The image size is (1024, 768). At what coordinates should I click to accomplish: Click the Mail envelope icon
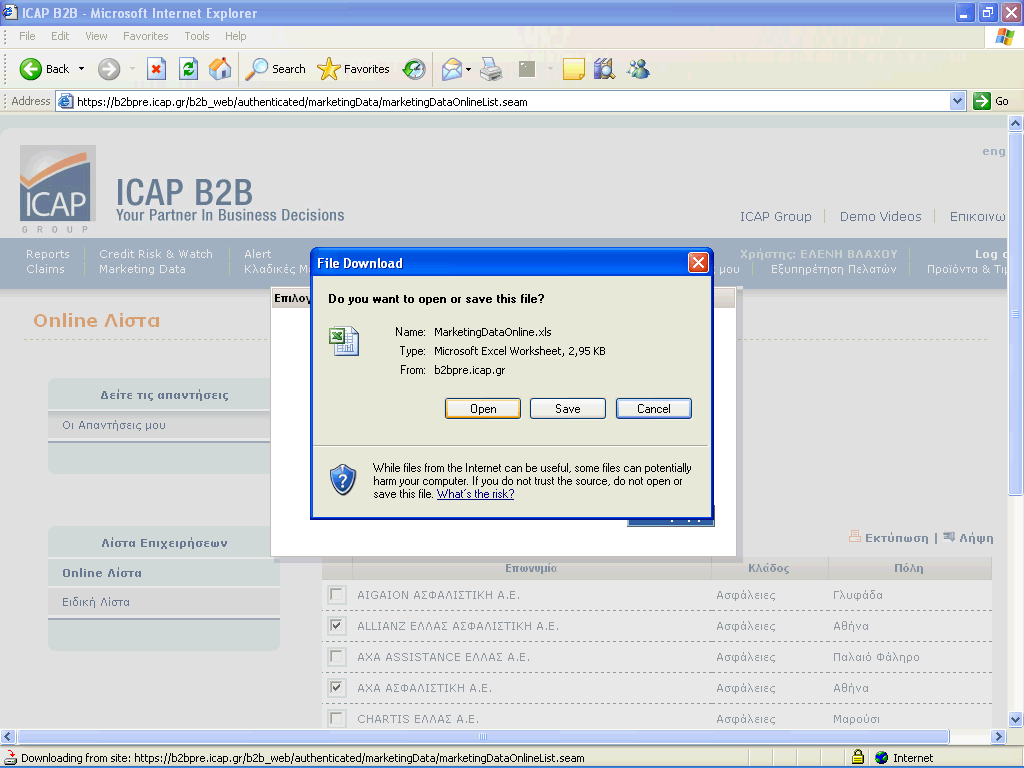452,69
